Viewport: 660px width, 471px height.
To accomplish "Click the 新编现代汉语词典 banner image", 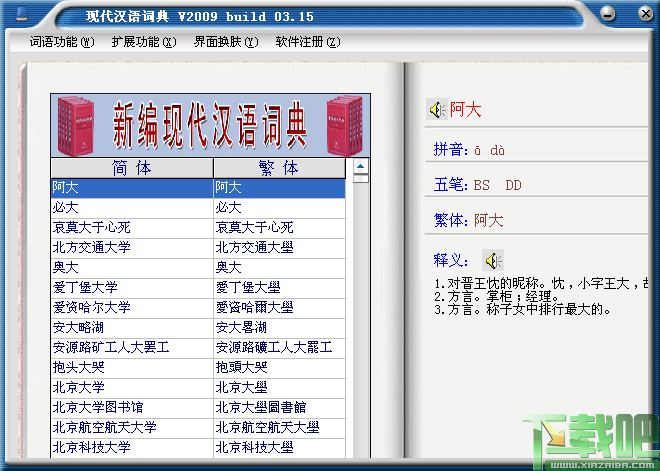I will coord(210,125).
